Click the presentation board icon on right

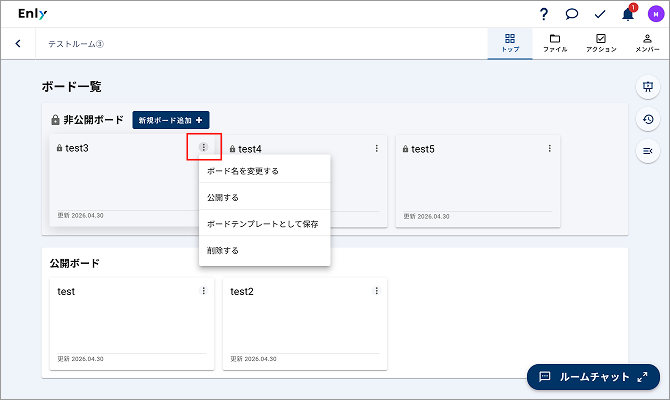pos(648,87)
